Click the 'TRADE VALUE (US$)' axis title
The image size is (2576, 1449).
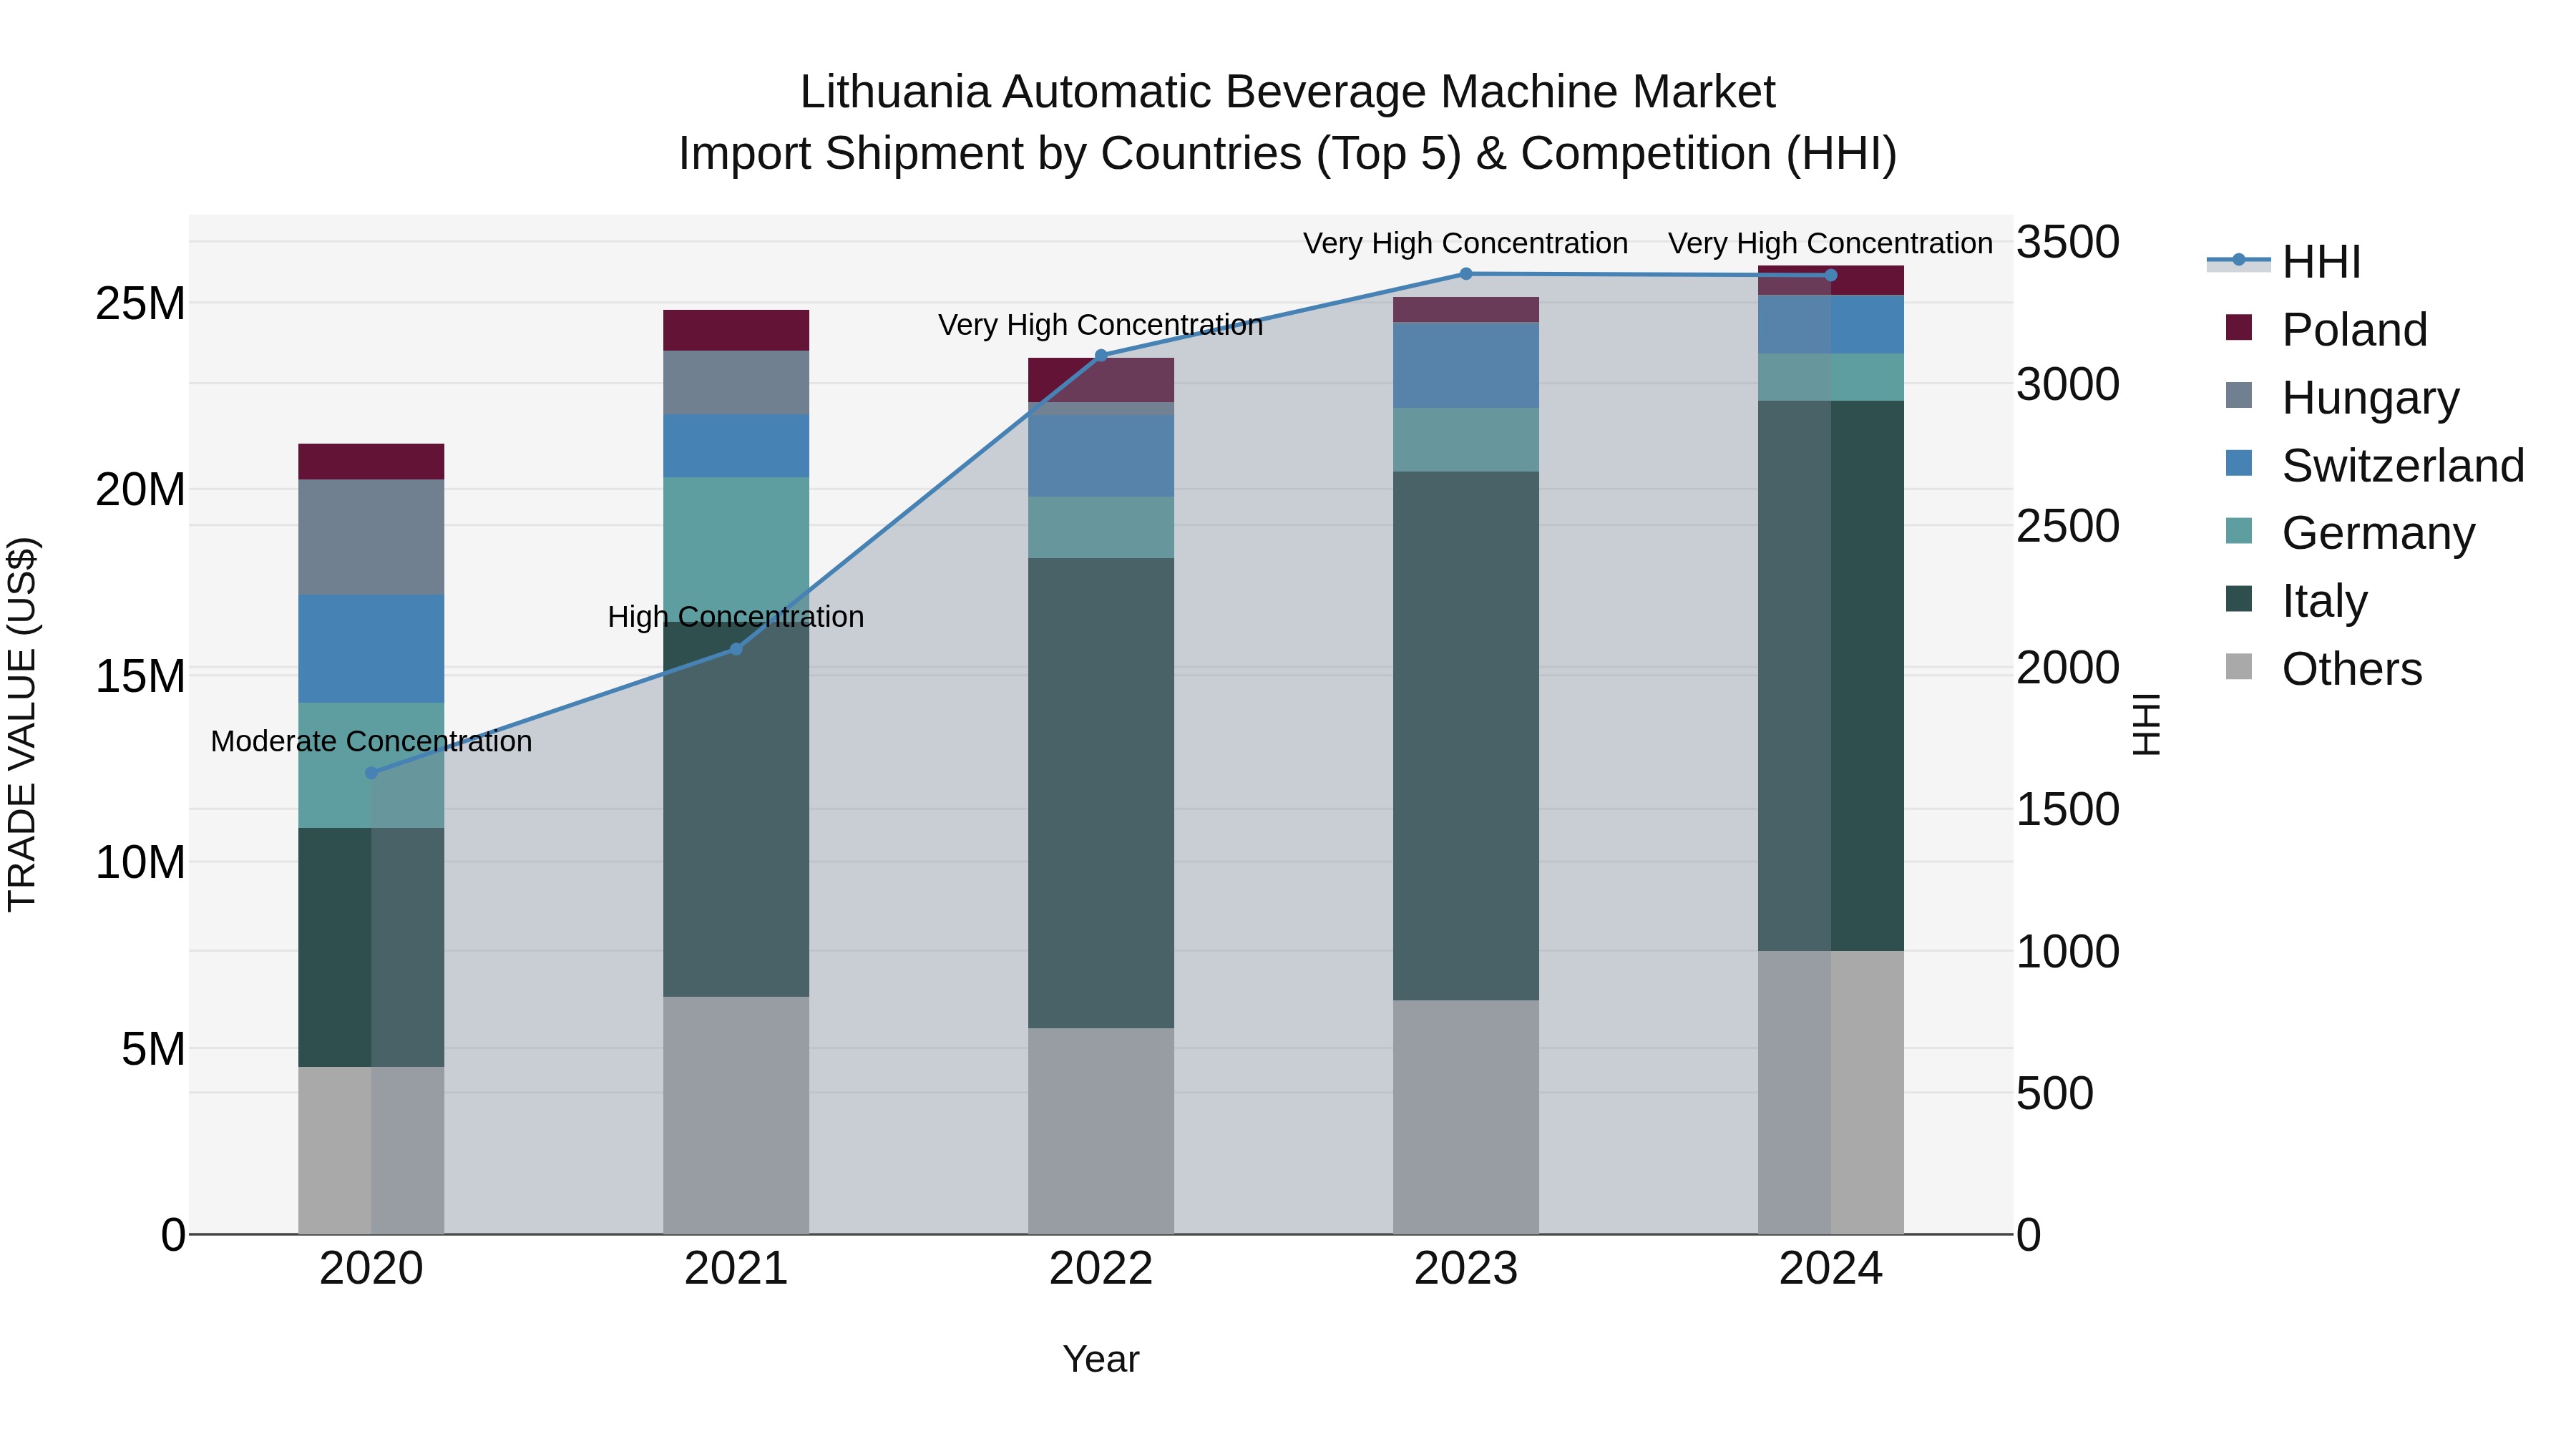tap(22, 724)
